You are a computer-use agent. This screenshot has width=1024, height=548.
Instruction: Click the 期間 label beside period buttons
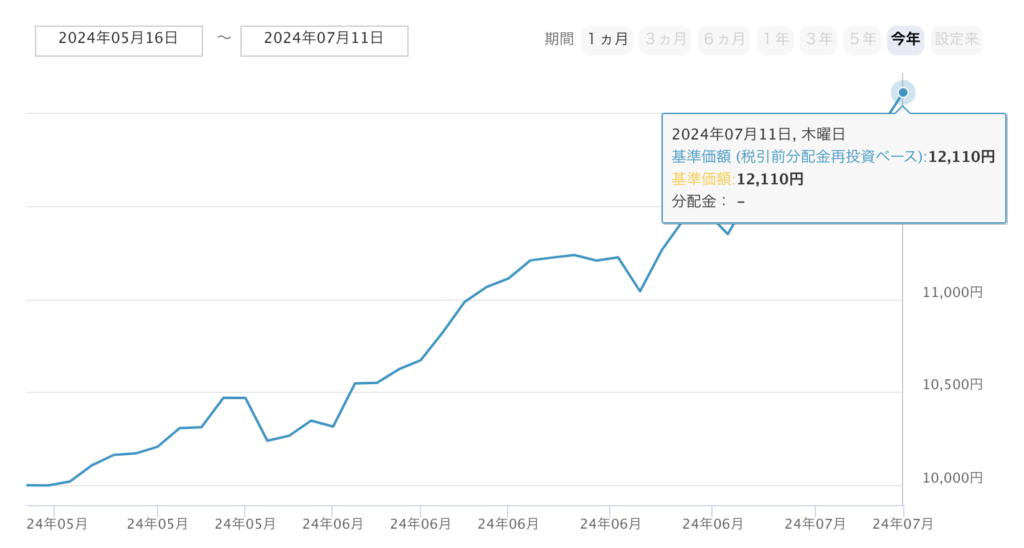pos(559,39)
